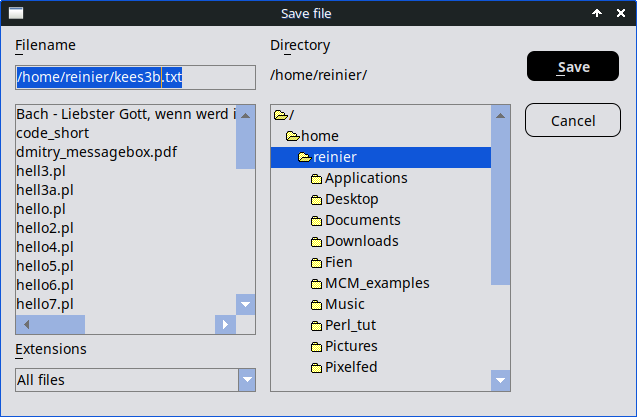Select hello.pl in the file list

(42, 209)
